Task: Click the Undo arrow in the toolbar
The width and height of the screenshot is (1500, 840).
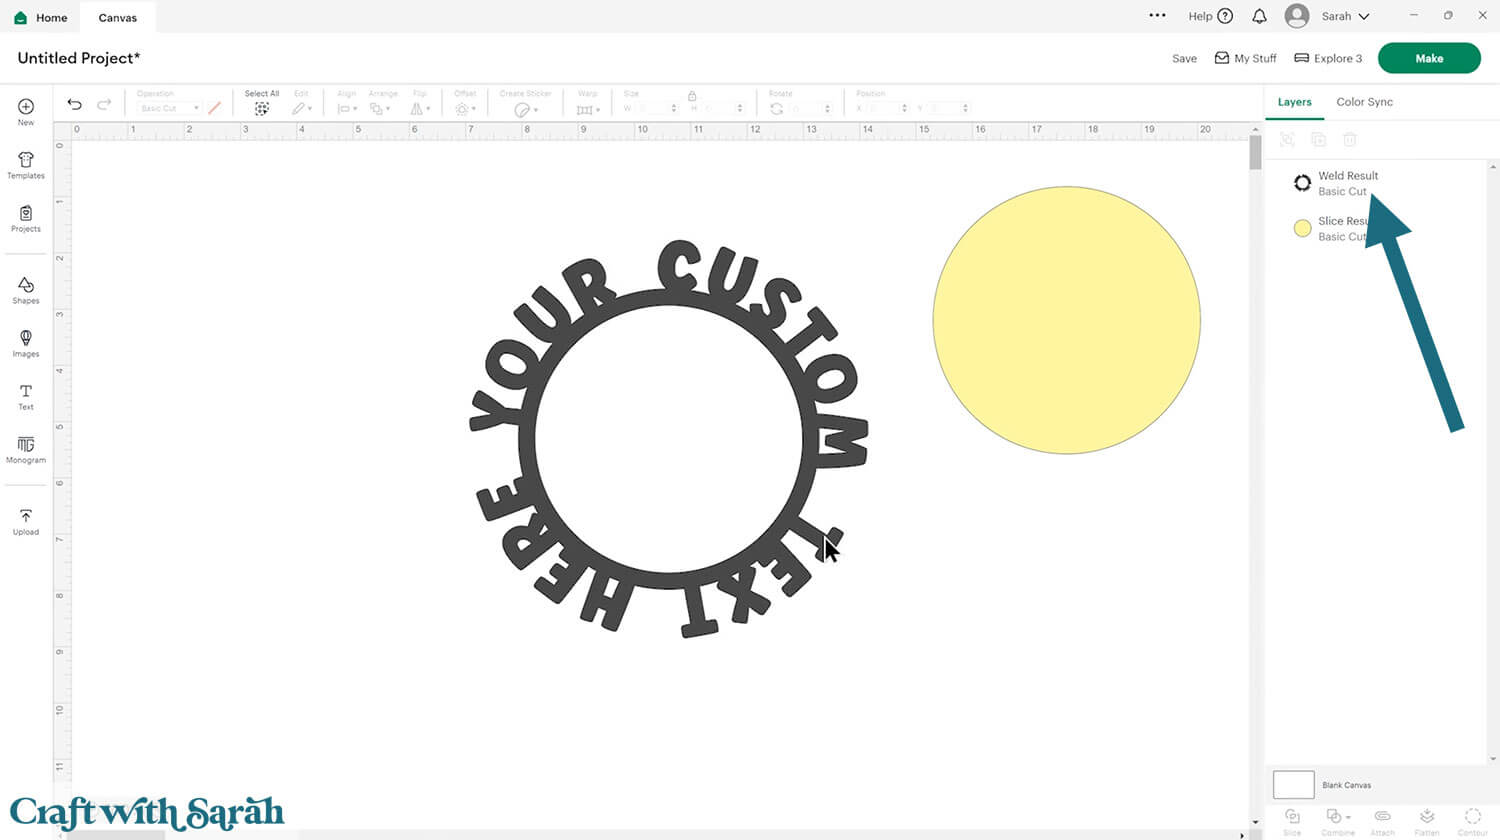Action: (74, 104)
